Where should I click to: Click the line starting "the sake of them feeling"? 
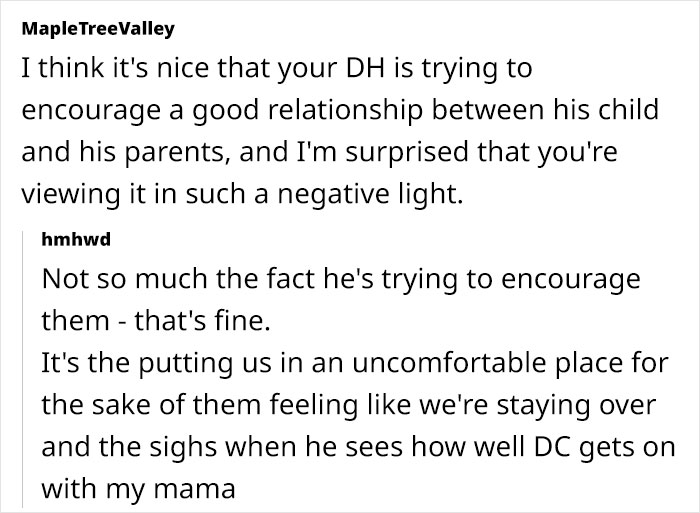pos(349,407)
